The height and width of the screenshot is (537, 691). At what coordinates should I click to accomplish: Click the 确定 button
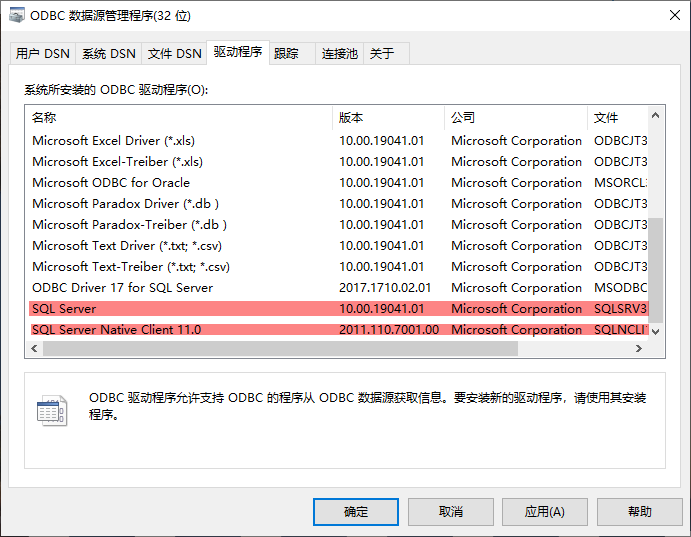[x=356, y=512]
